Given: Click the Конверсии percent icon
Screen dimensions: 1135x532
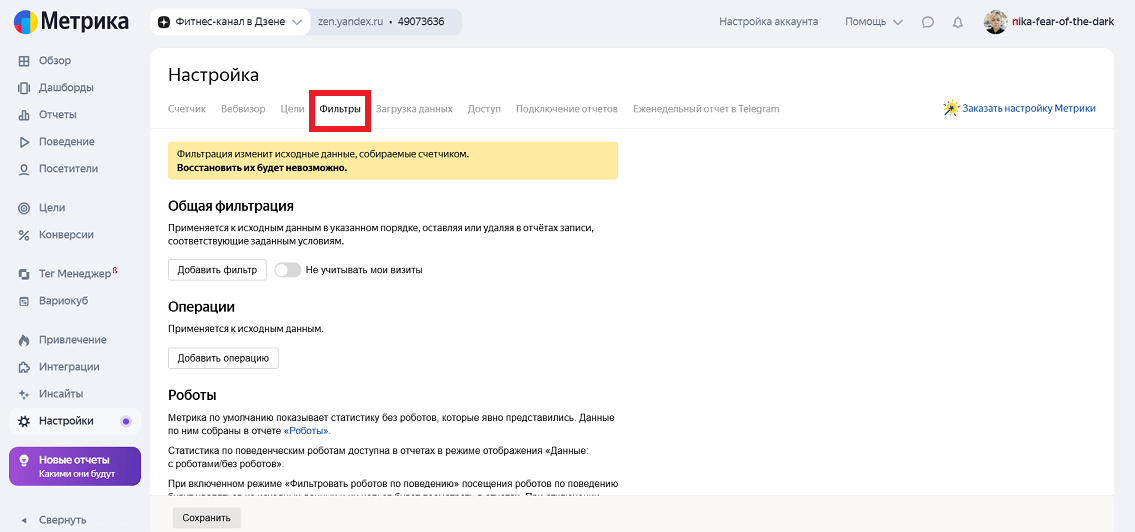Looking at the screenshot, I should coord(24,235).
